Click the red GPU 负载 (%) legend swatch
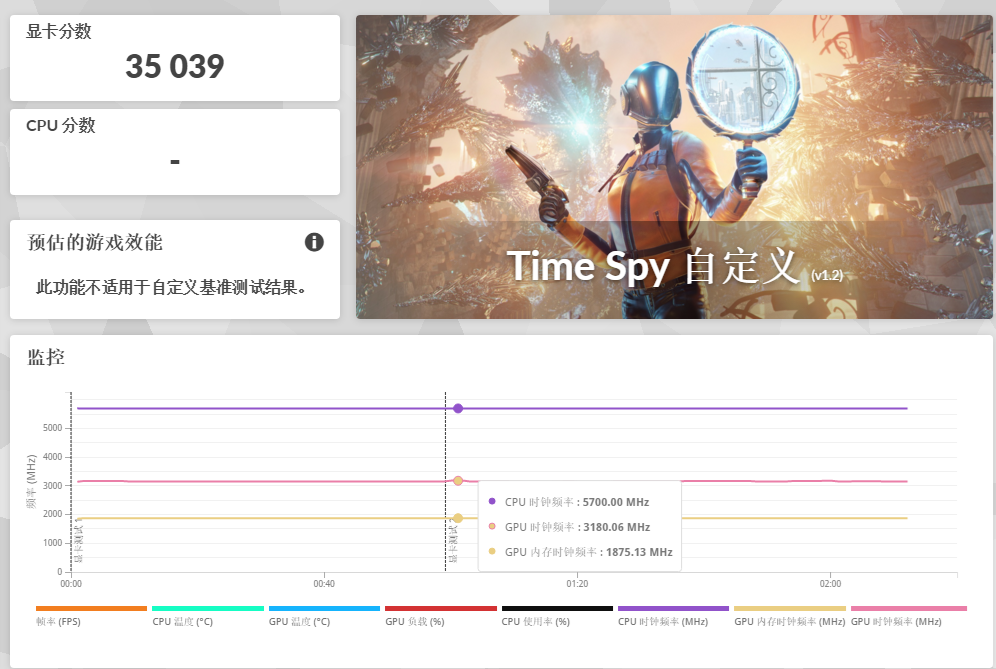The height and width of the screenshot is (669, 996). click(x=440, y=608)
